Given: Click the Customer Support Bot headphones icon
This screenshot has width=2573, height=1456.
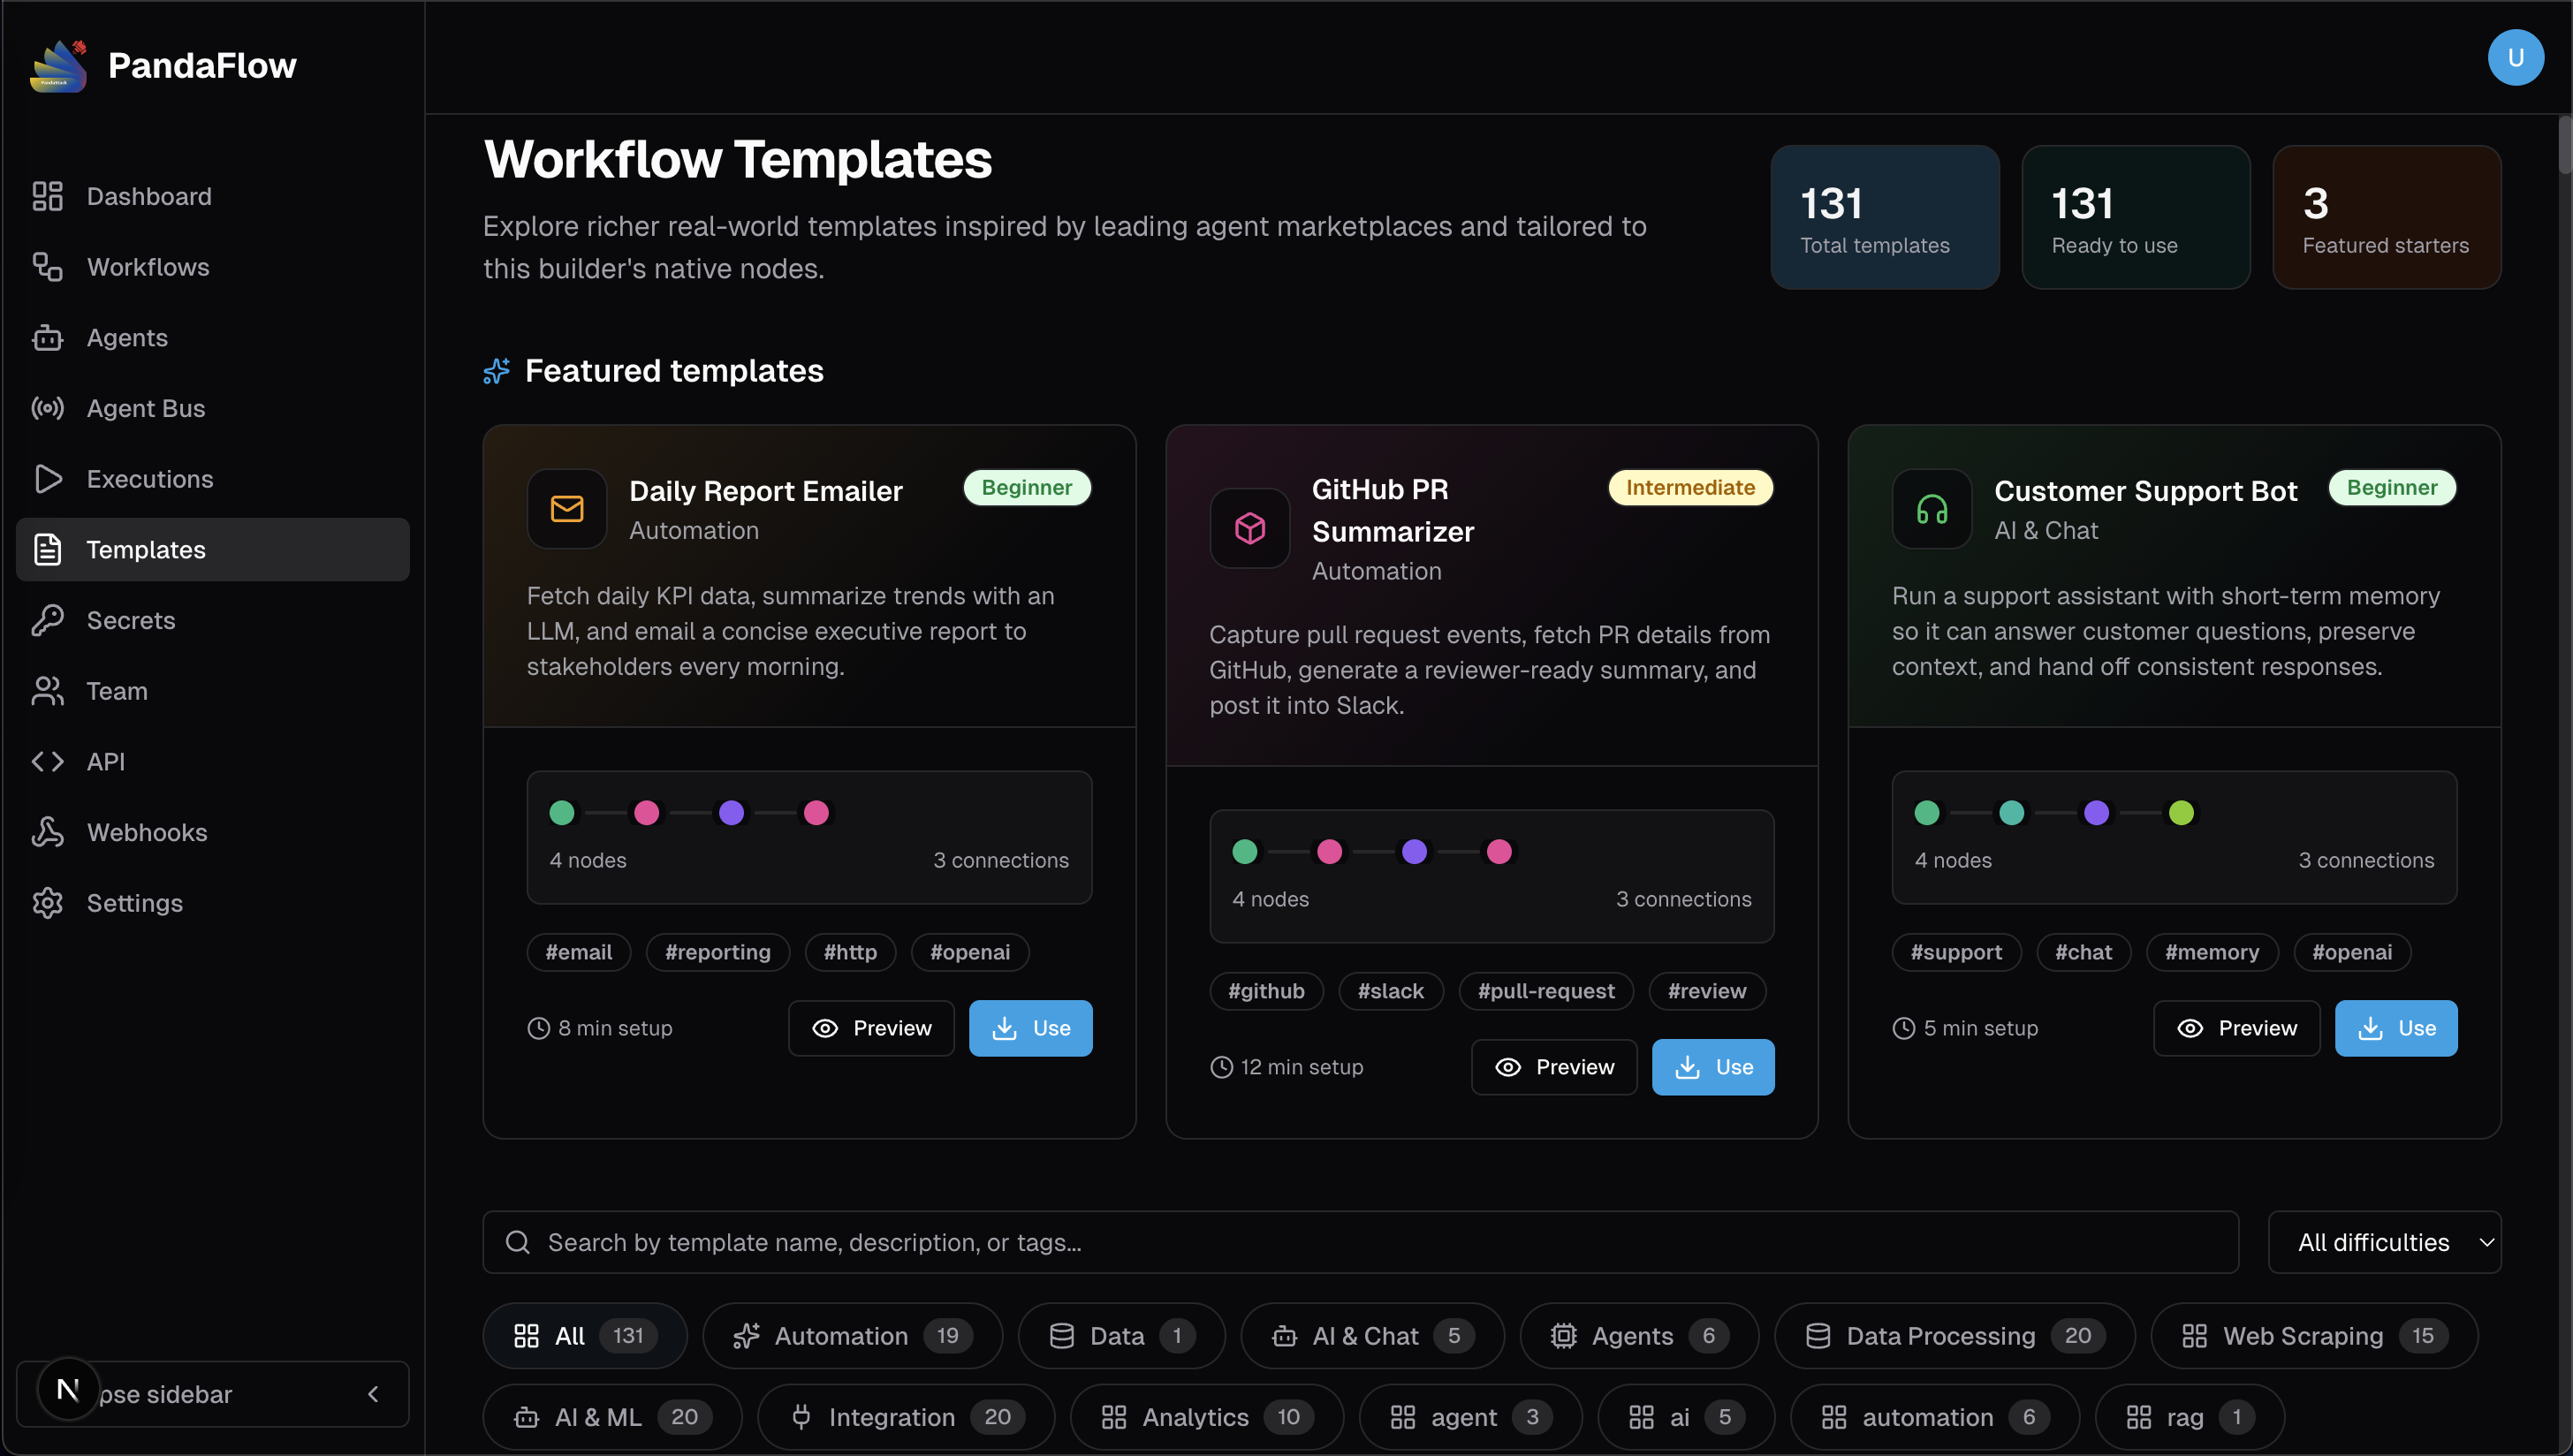Looking at the screenshot, I should [x=1932, y=509].
